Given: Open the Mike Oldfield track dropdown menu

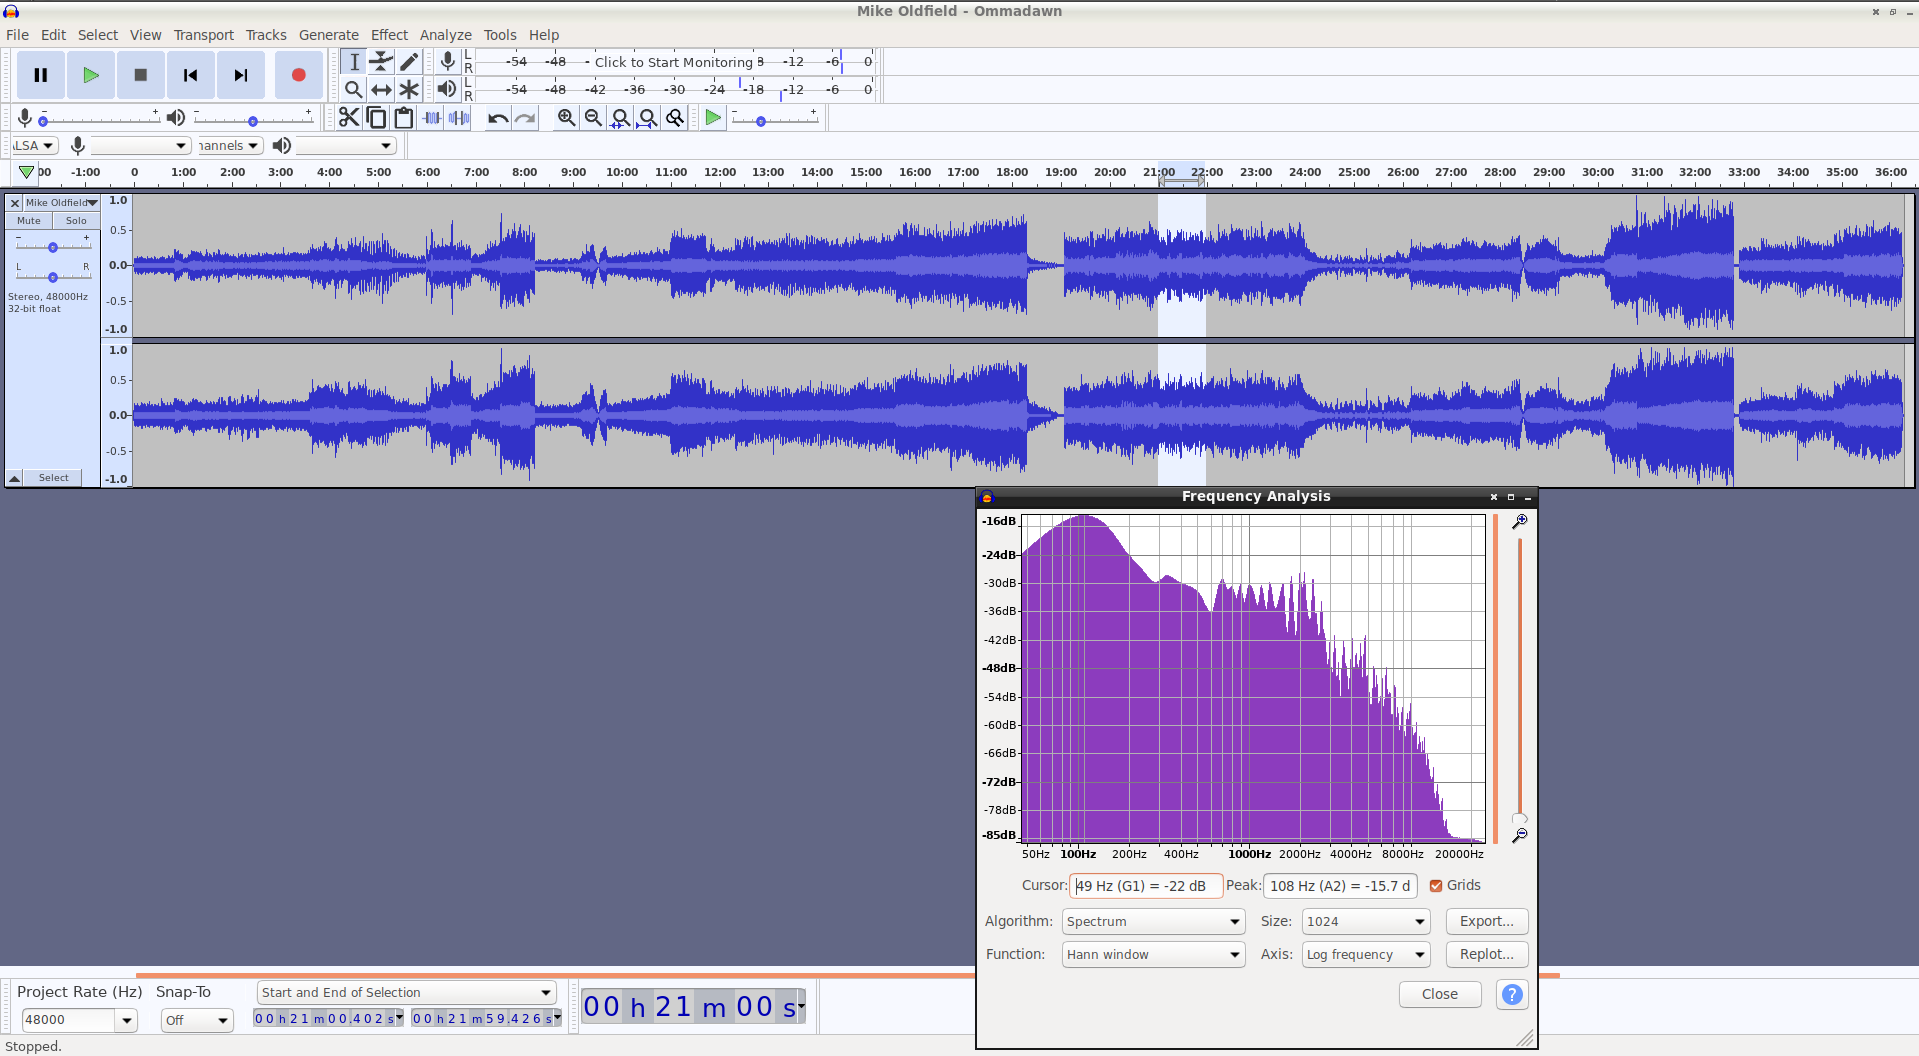Looking at the screenshot, I should 61,203.
